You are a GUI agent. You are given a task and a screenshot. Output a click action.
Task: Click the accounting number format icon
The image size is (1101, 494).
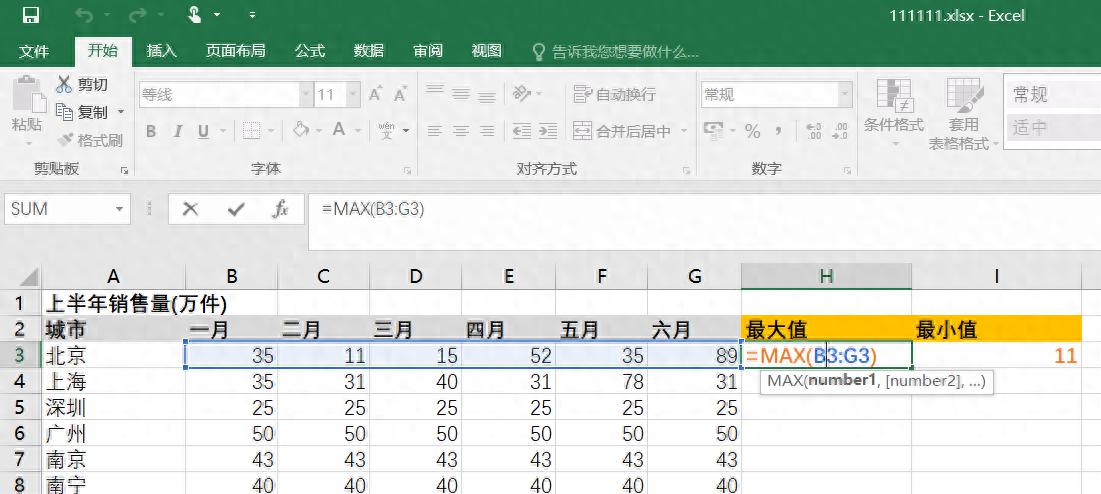click(x=713, y=131)
